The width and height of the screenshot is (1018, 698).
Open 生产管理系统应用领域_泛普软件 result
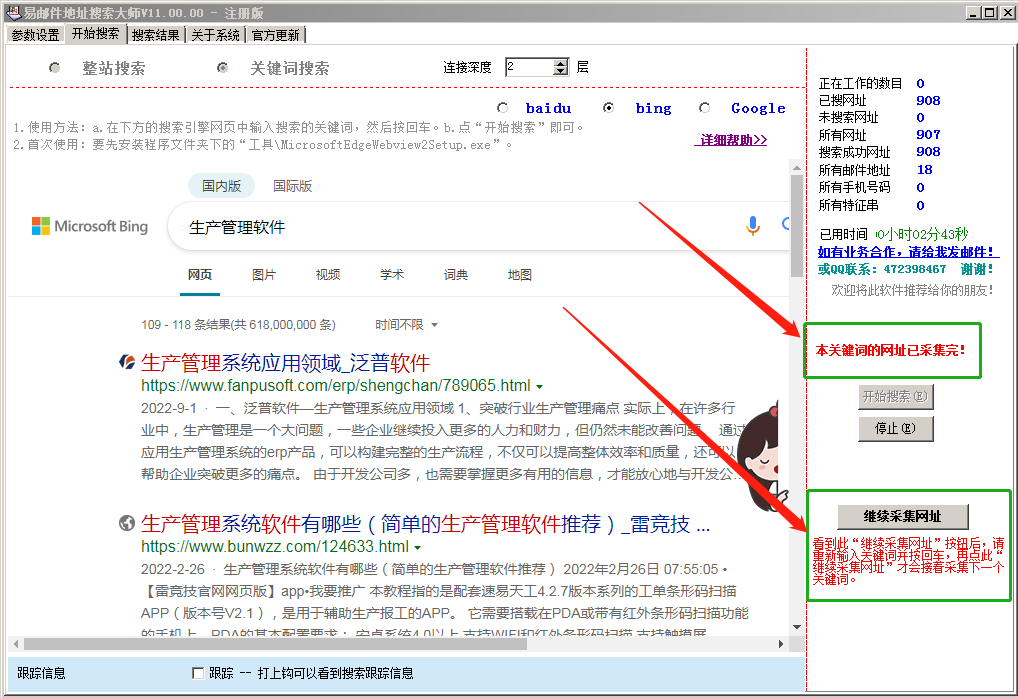285,363
